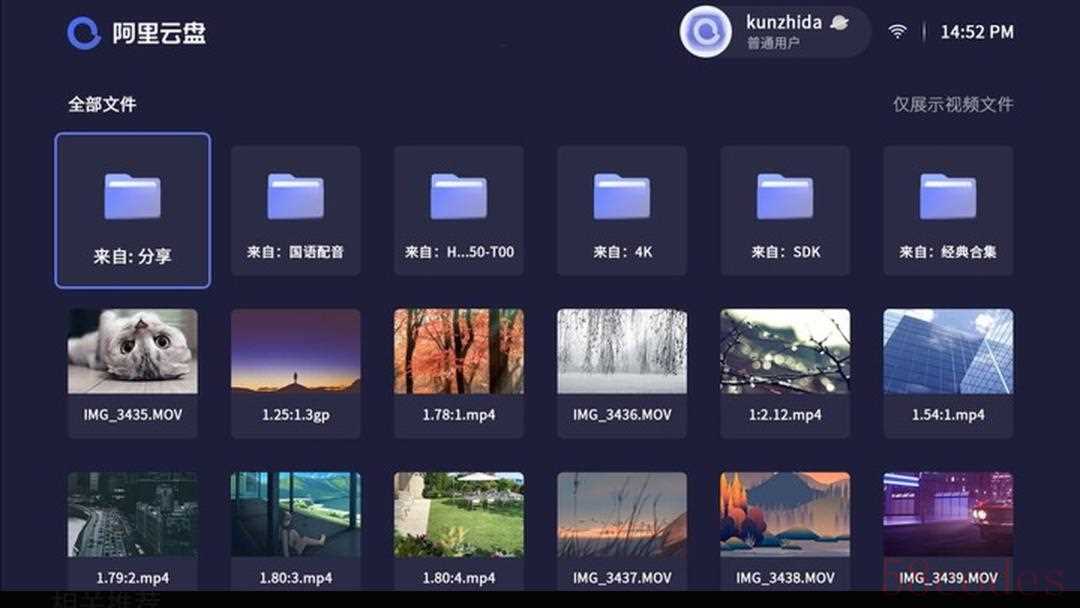Open the 来自: 经典合集 folder
Viewport: 1080px width, 608px height.
pyautogui.click(x=948, y=210)
